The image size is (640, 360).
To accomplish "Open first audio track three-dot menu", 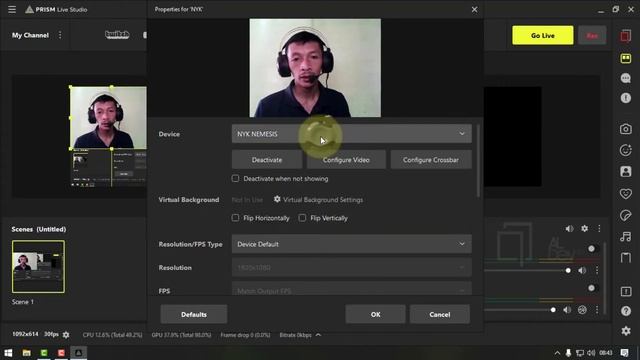I will click(597, 270).
